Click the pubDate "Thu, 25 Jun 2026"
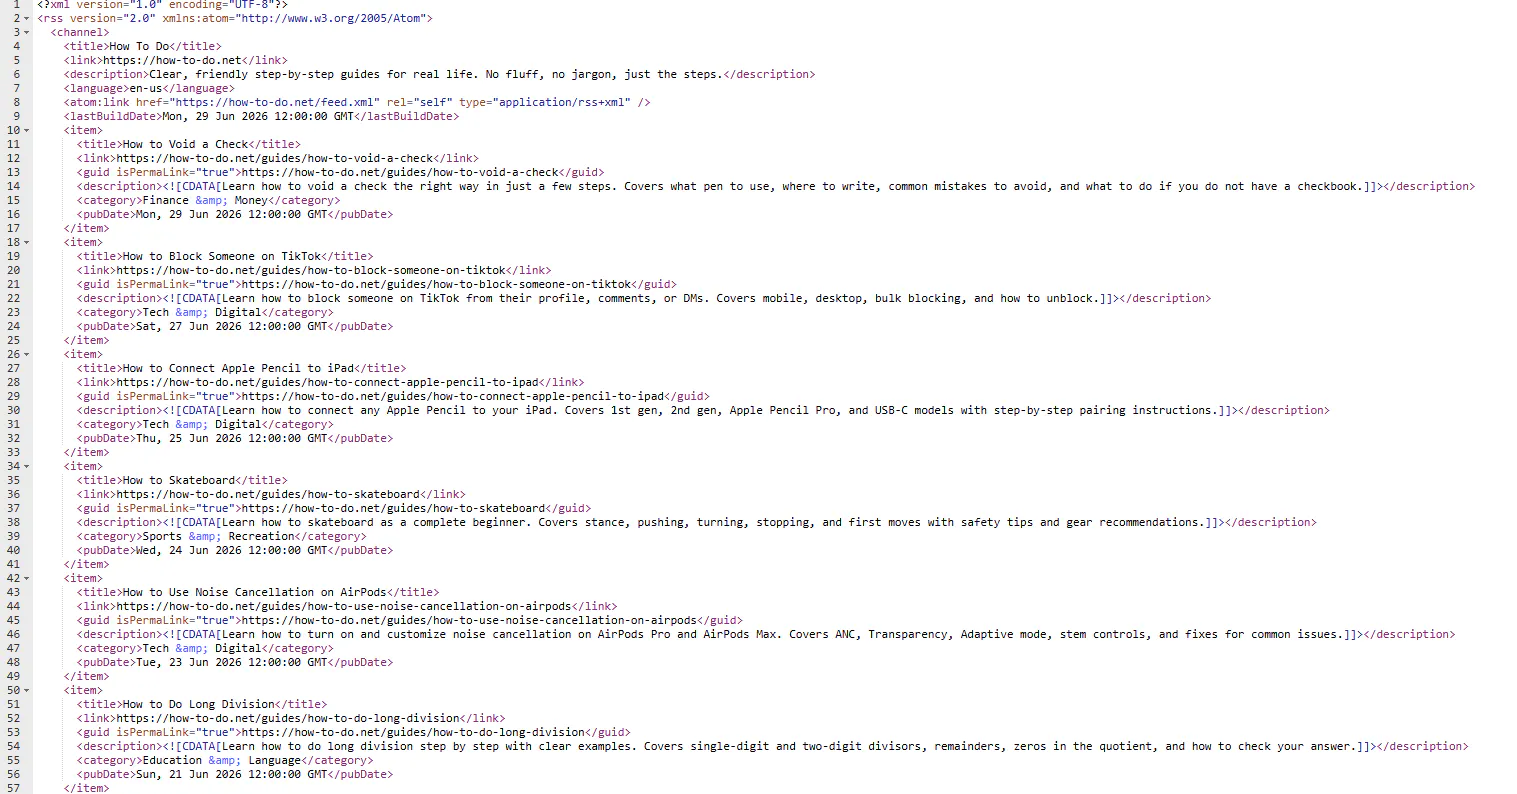 [x=232, y=438]
